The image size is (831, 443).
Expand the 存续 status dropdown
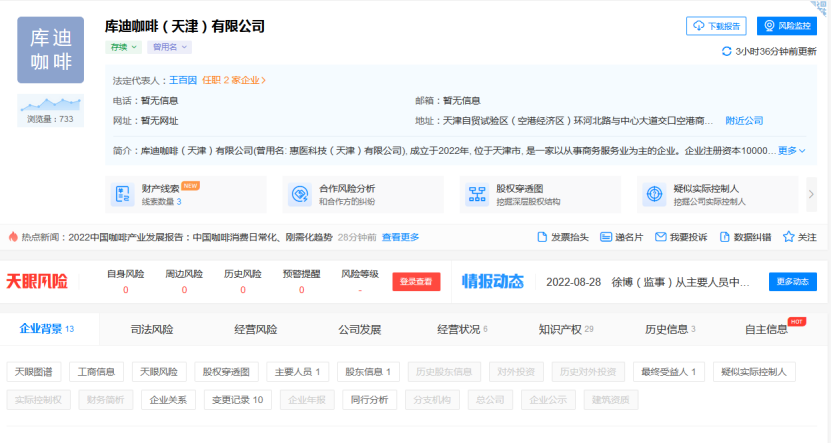pyautogui.click(x=123, y=47)
